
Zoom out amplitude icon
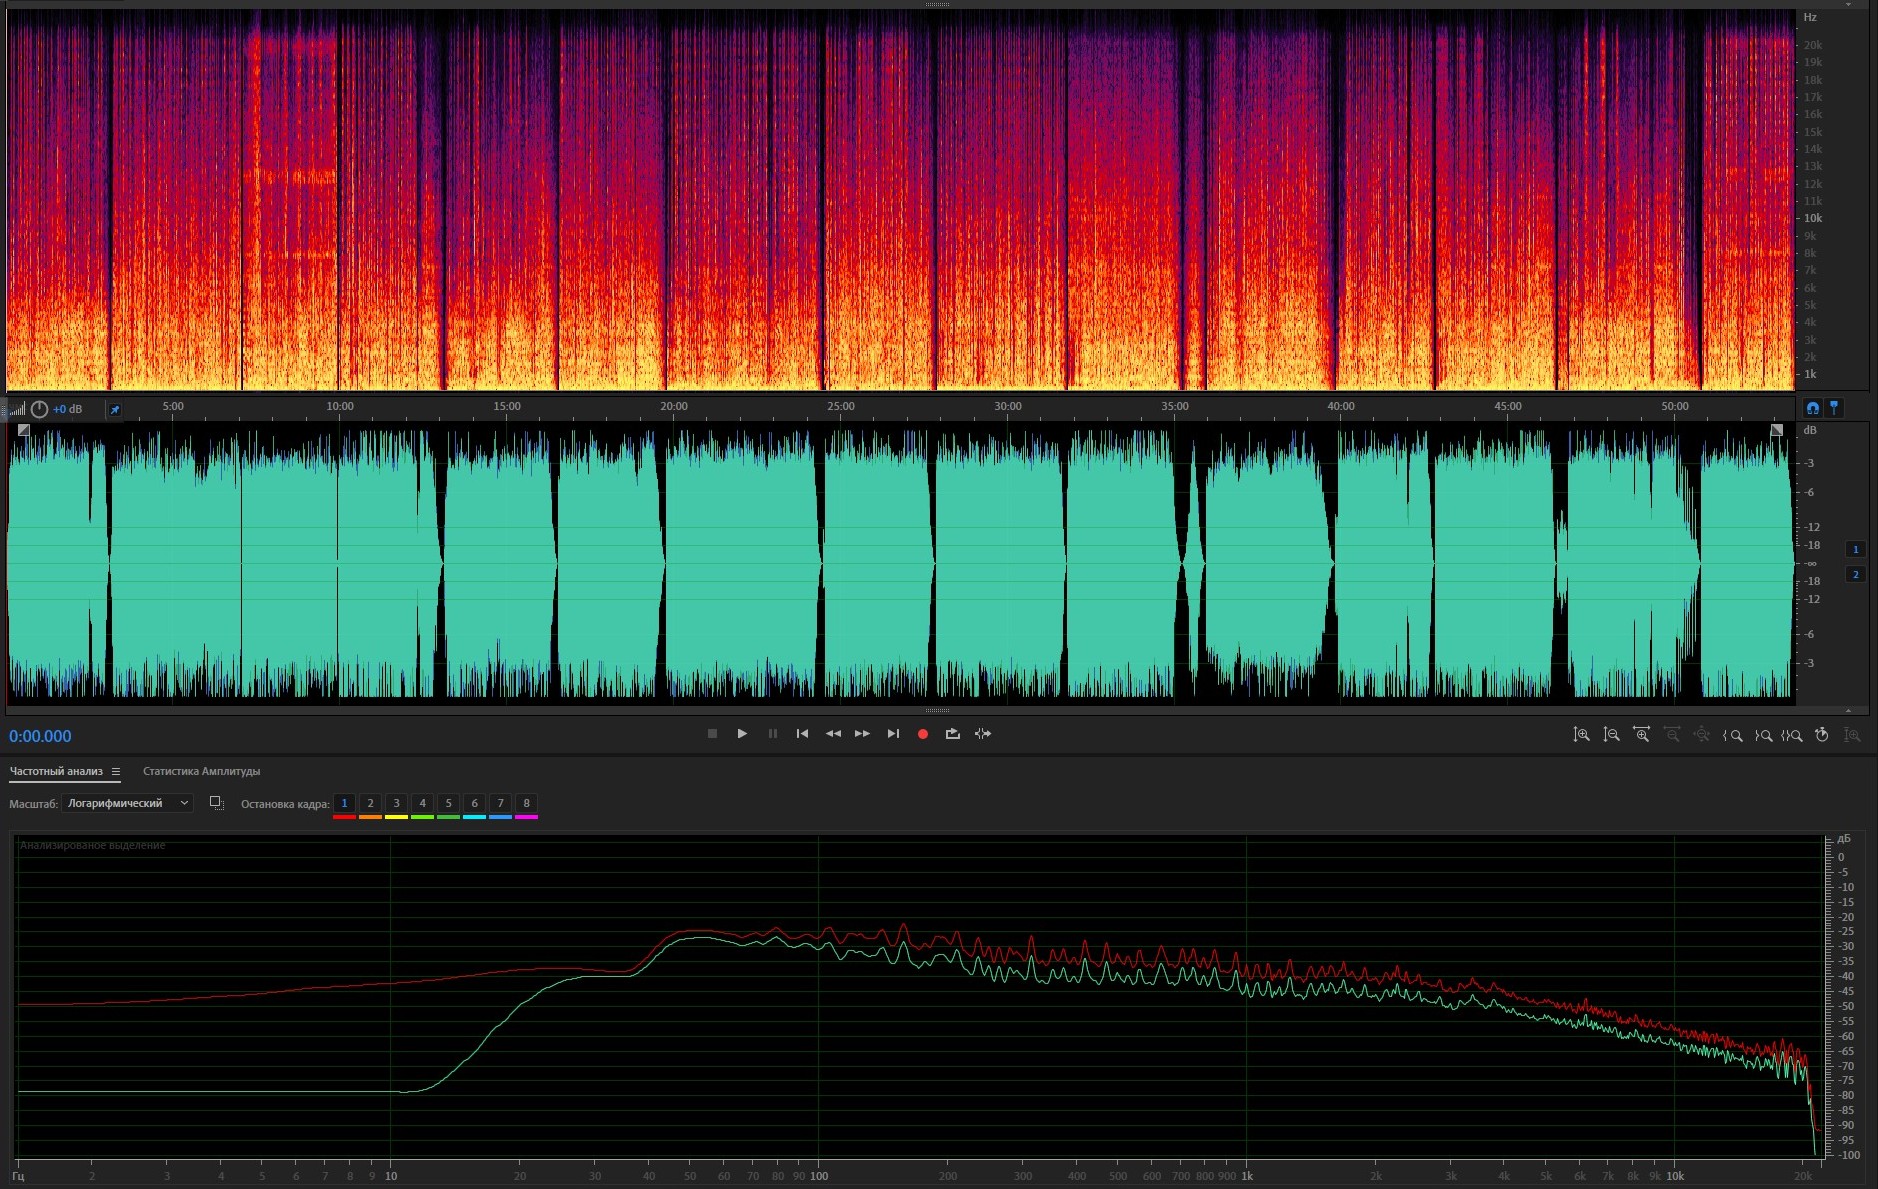pos(1611,735)
